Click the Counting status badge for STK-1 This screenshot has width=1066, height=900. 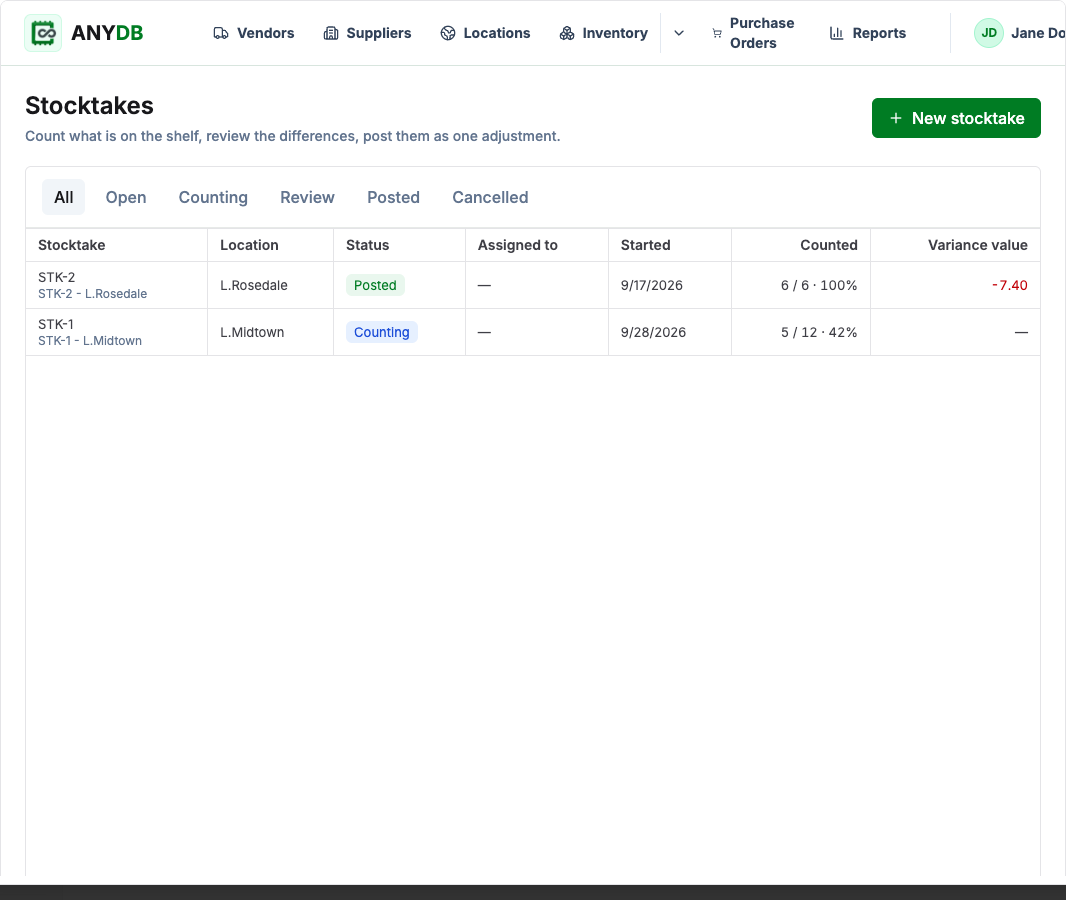click(x=381, y=332)
